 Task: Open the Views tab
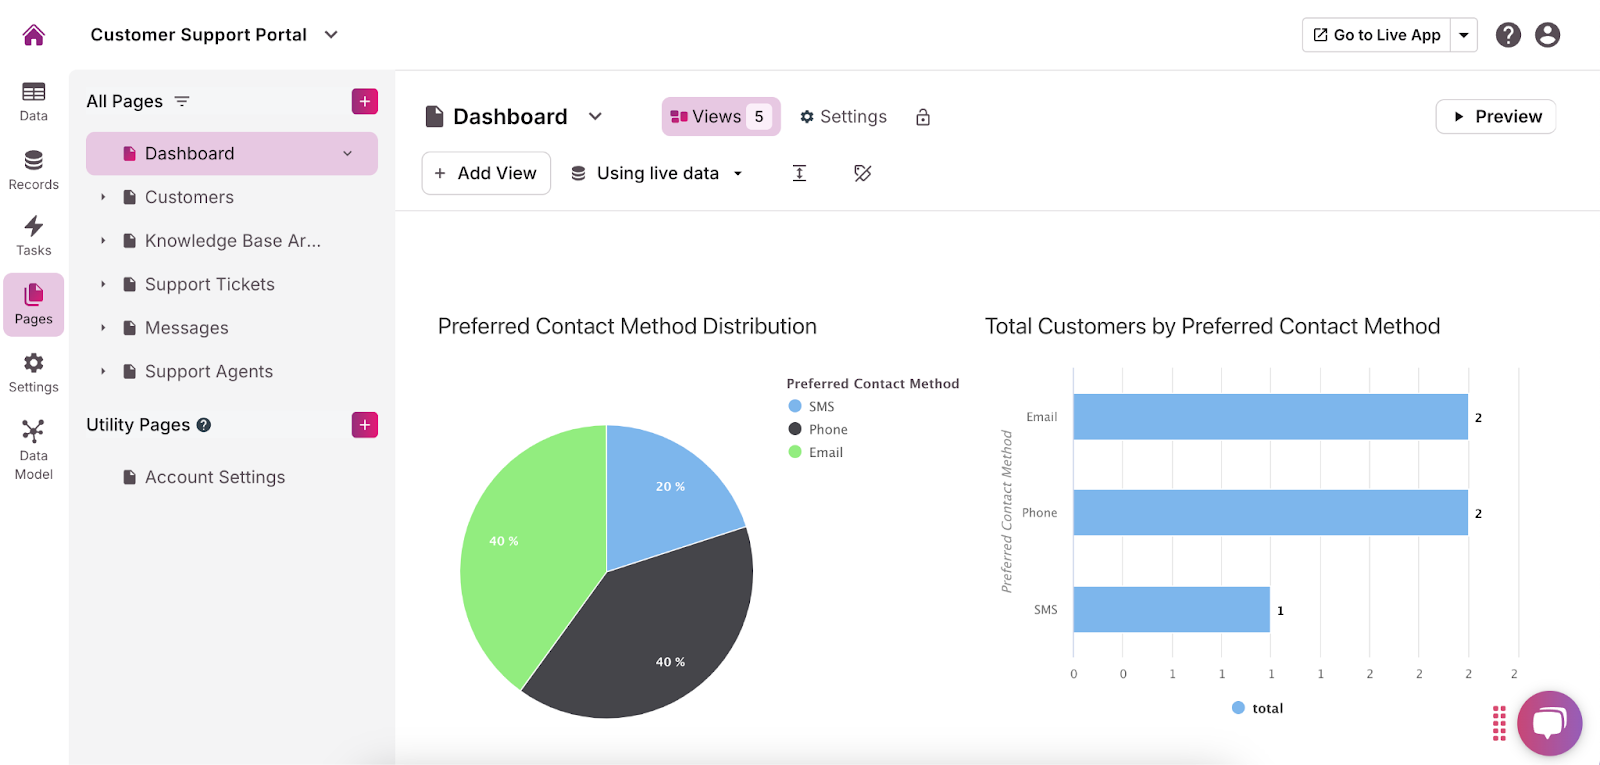(720, 117)
